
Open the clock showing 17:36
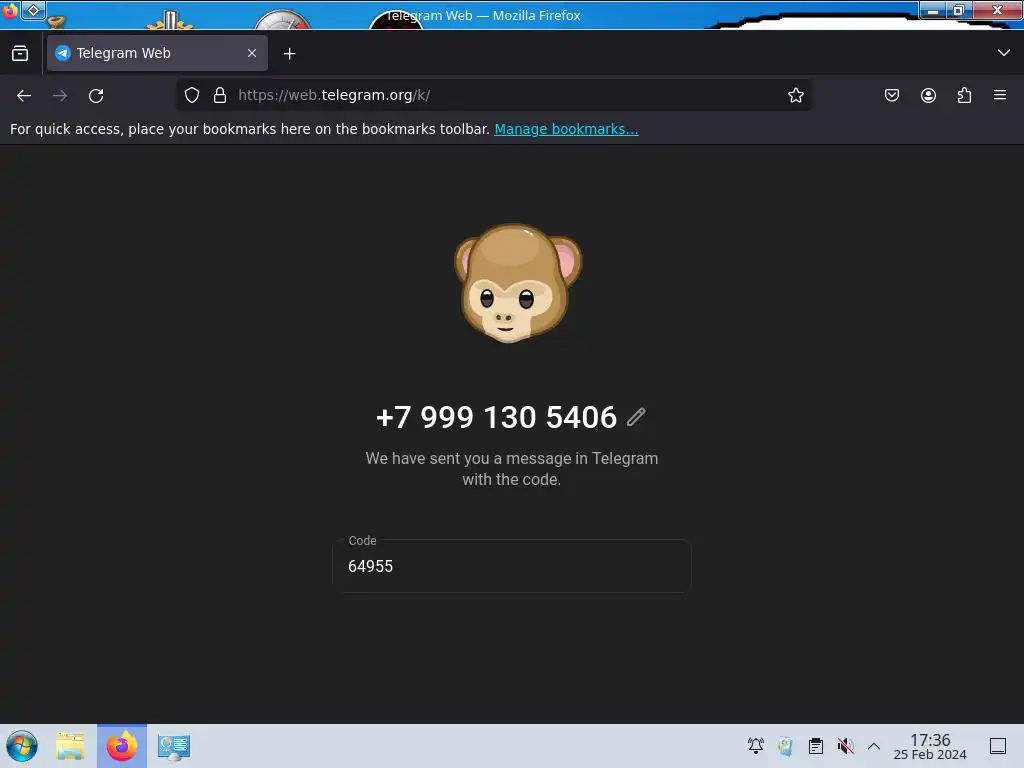(930, 746)
